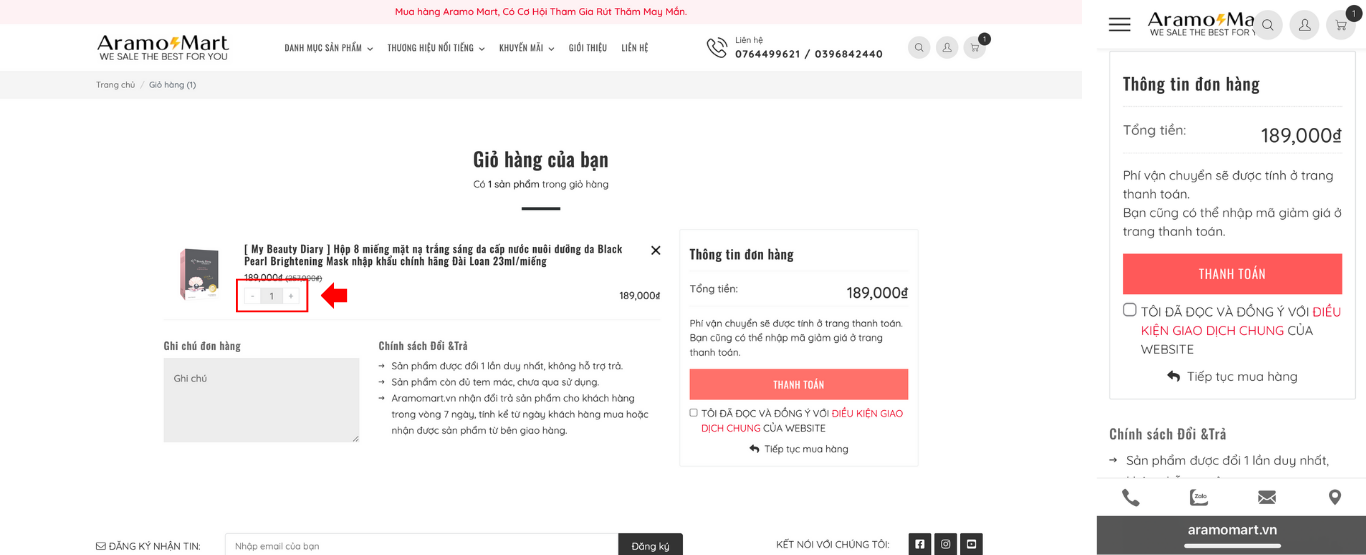Click the desktop THANH TOÁN button
1366x555 pixels.
[x=798, y=384]
